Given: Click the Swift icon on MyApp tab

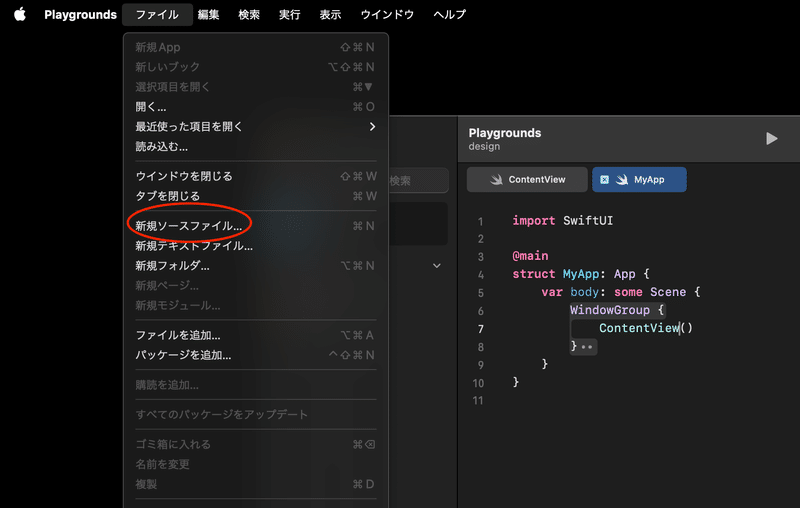Looking at the screenshot, I should [x=621, y=180].
